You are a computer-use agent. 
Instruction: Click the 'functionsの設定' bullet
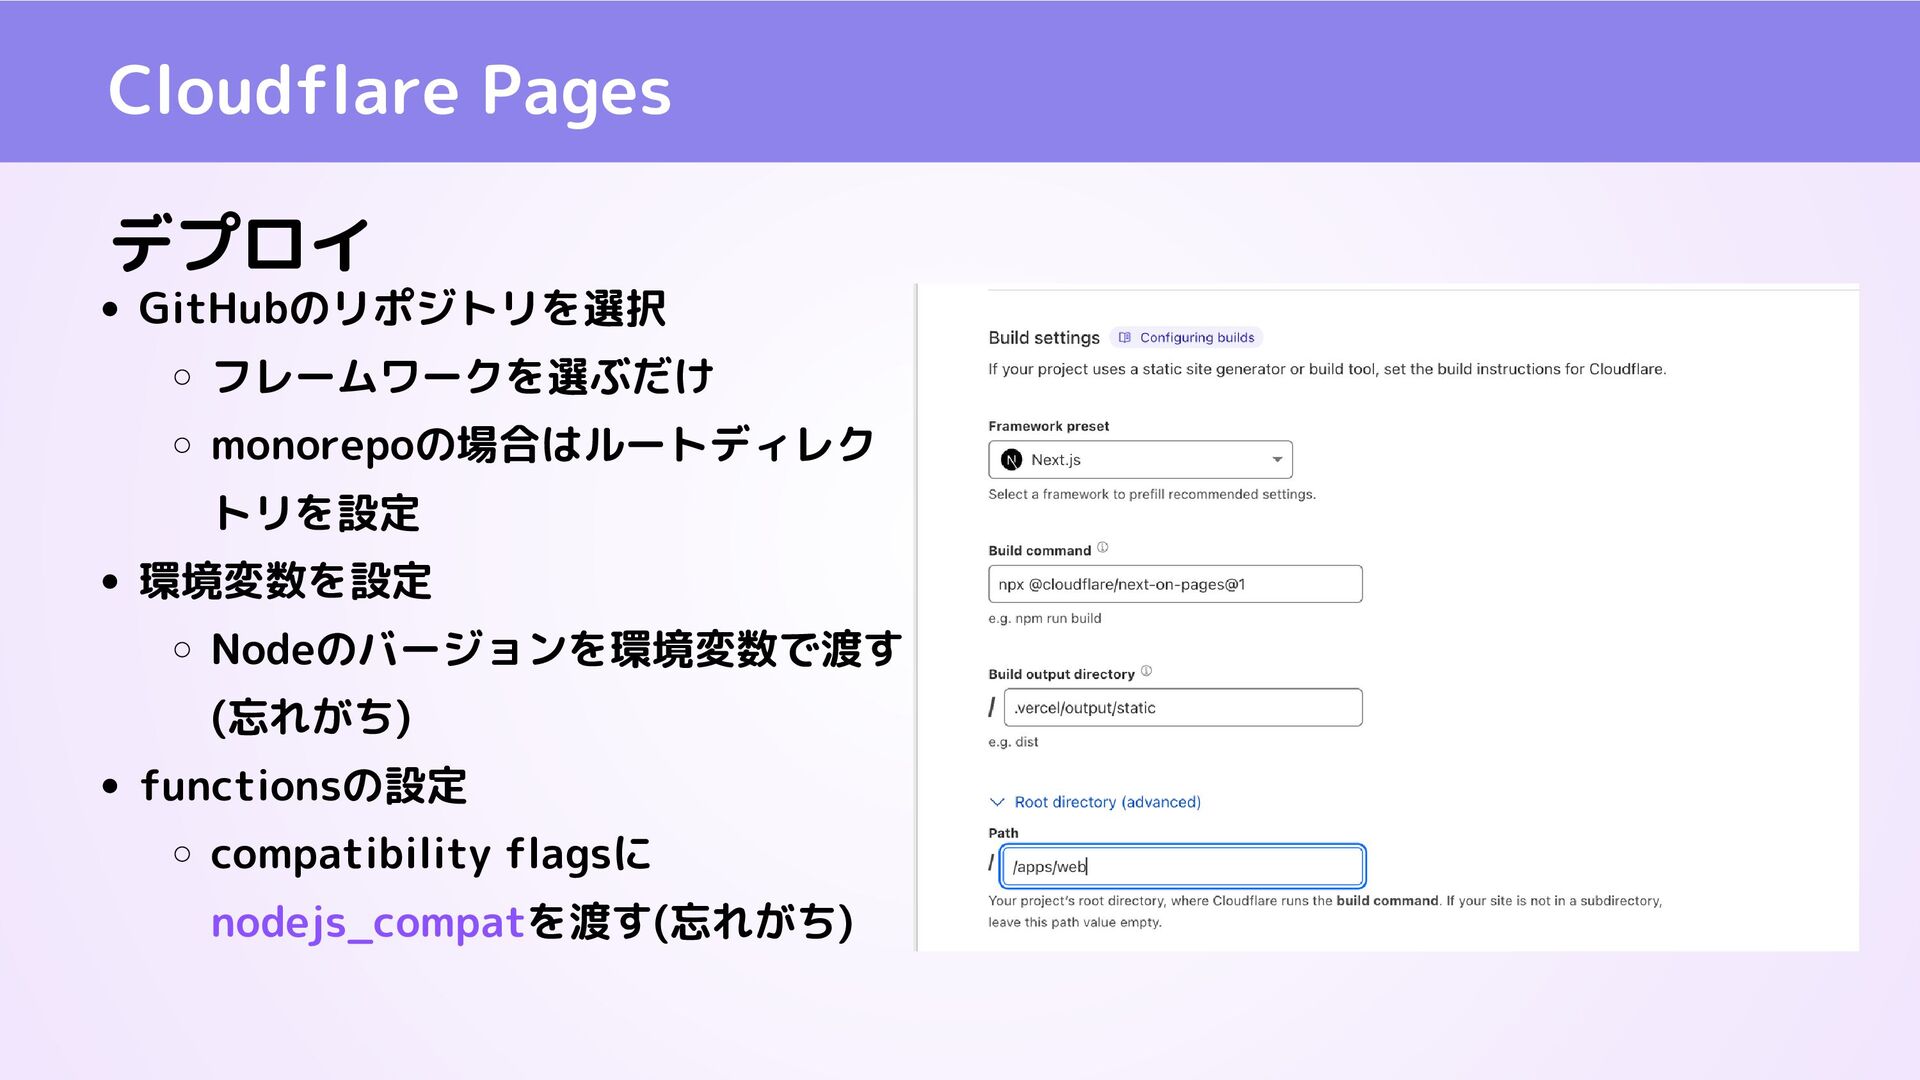pyautogui.click(x=303, y=786)
